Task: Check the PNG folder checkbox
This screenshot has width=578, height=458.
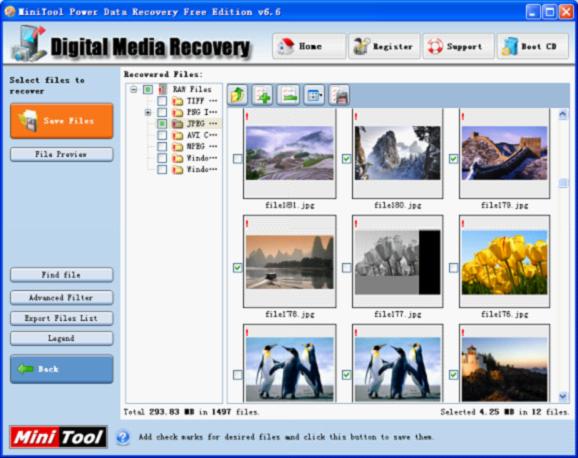Action: (162, 112)
